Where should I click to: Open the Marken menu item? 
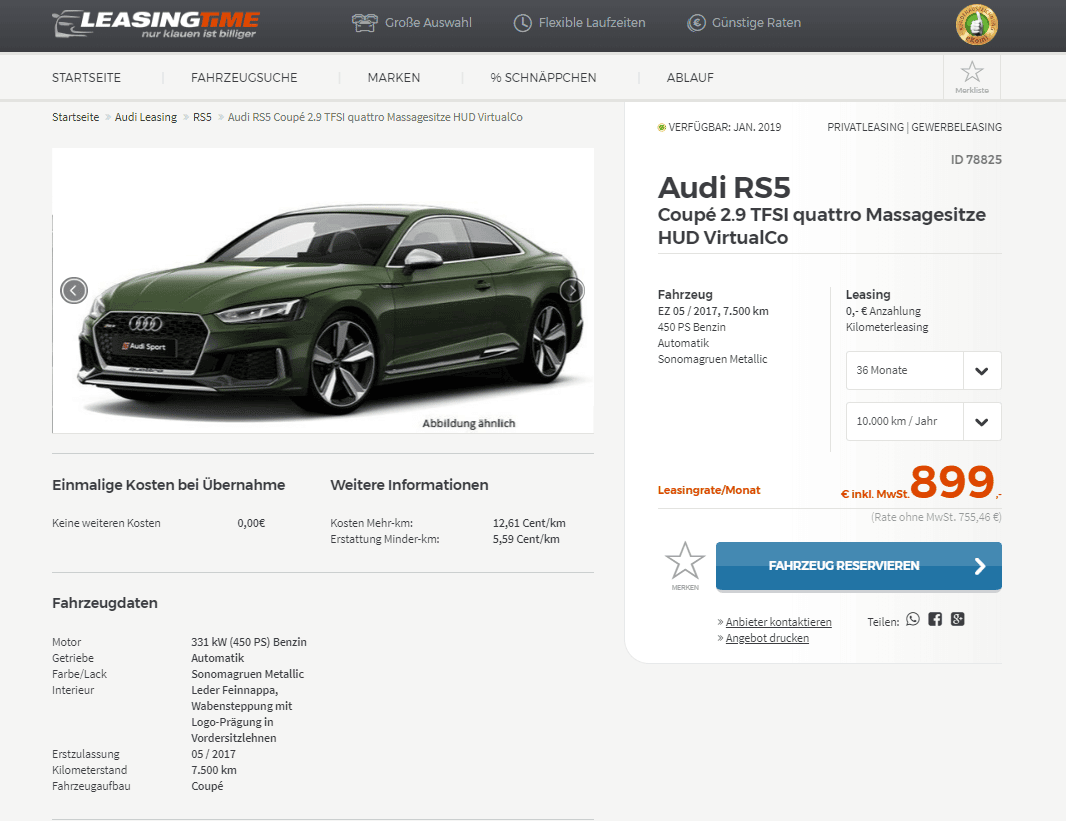(x=394, y=77)
